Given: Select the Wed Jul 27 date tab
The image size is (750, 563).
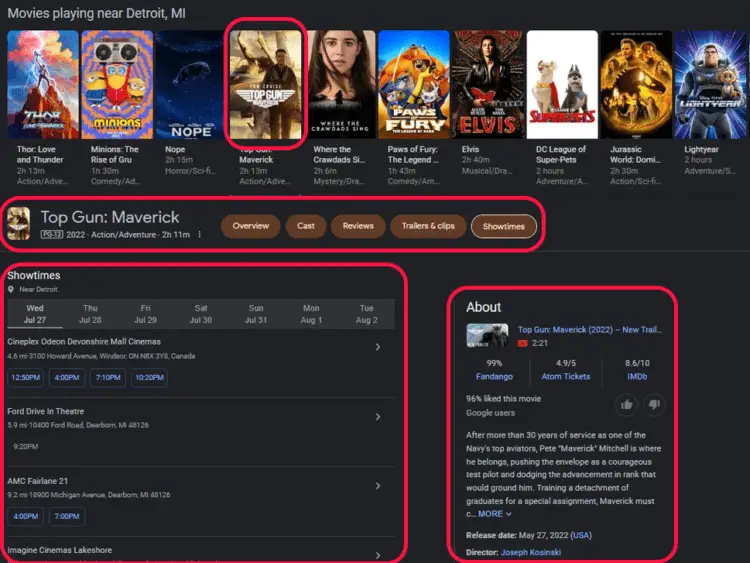Looking at the screenshot, I should click(35, 314).
